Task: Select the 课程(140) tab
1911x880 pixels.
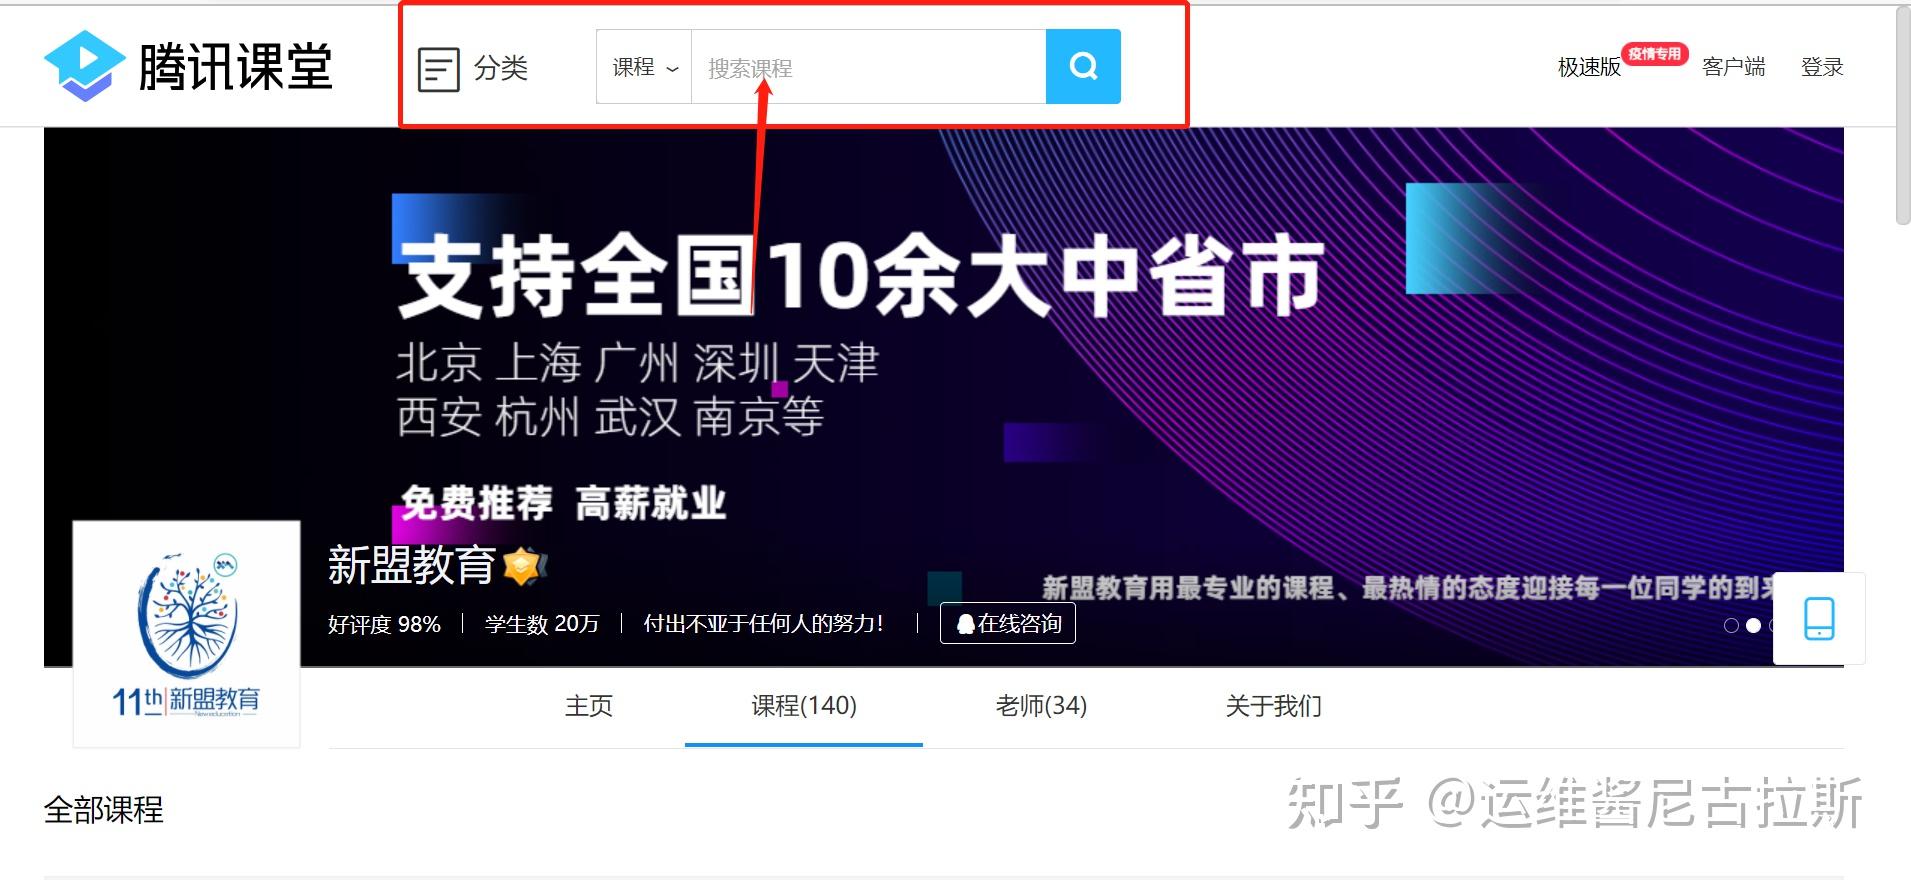Action: [x=803, y=706]
